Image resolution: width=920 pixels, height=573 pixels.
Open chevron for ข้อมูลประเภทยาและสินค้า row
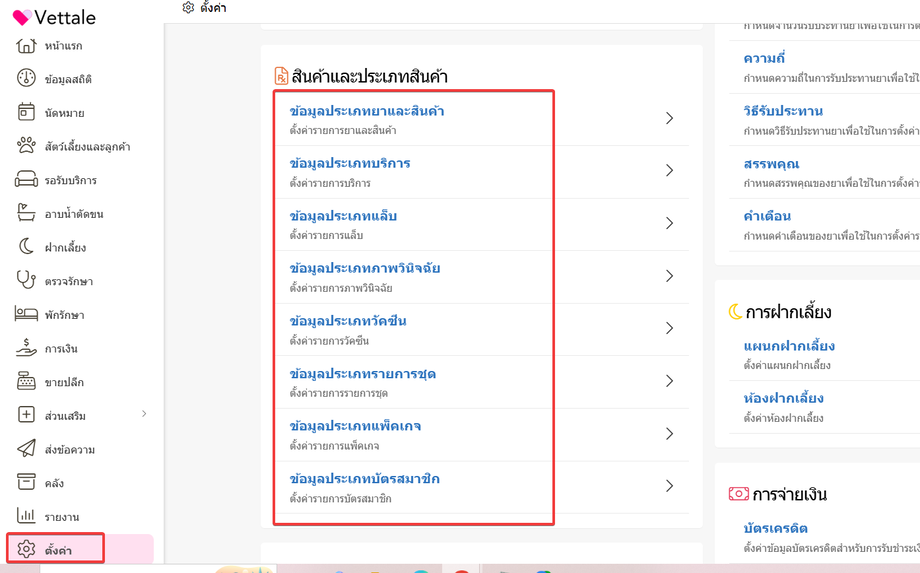[x=669, y=118]
